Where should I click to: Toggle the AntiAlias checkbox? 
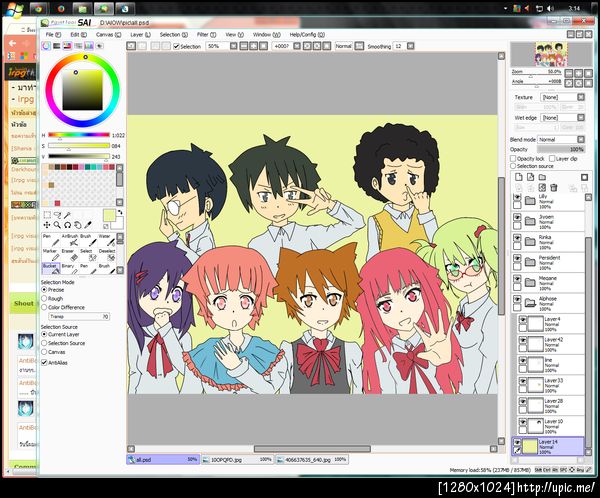pos(44,362)
